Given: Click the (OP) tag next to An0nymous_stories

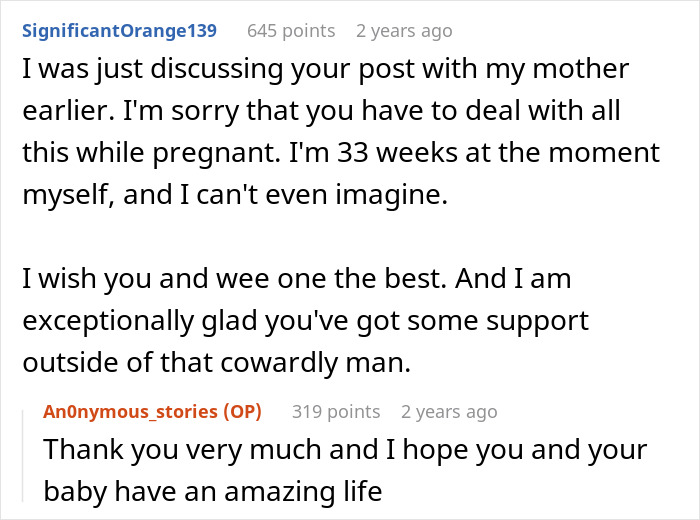Looking at the screenshot, I should coord(242,412).
